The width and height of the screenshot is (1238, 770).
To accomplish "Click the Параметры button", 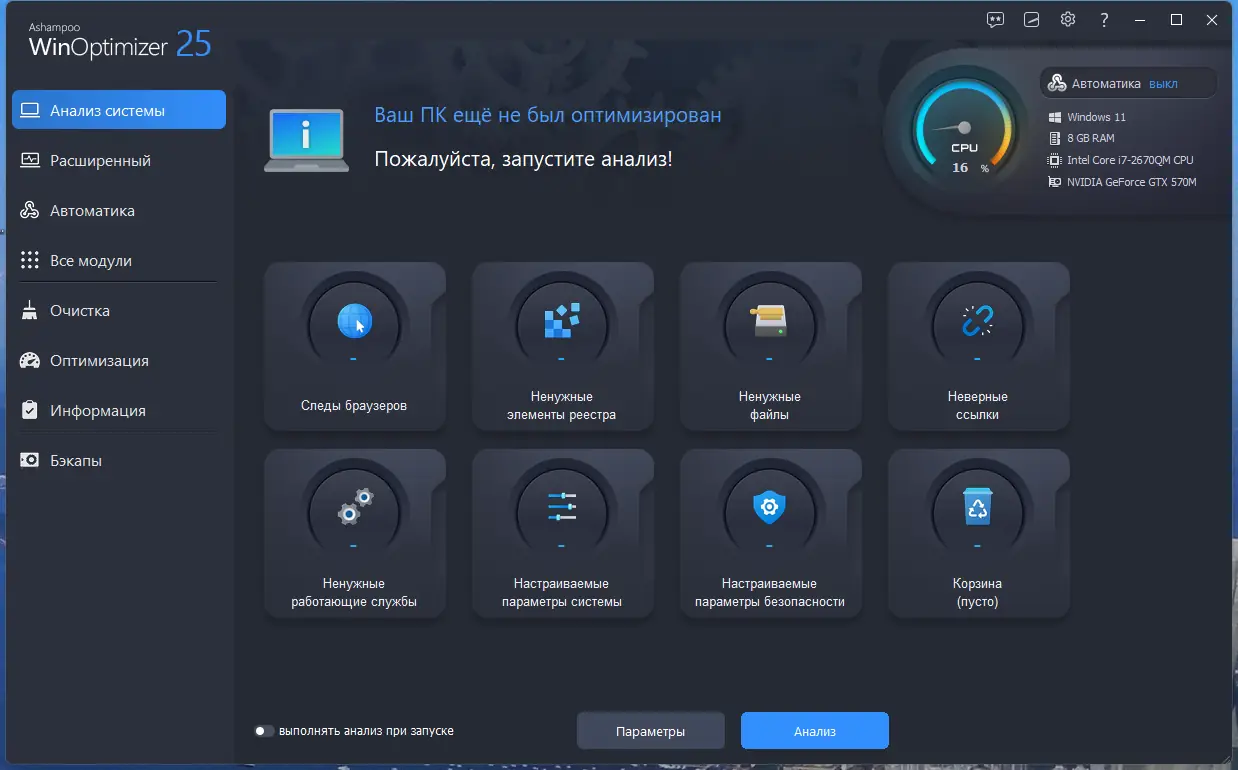I will [x=651, y=731].
